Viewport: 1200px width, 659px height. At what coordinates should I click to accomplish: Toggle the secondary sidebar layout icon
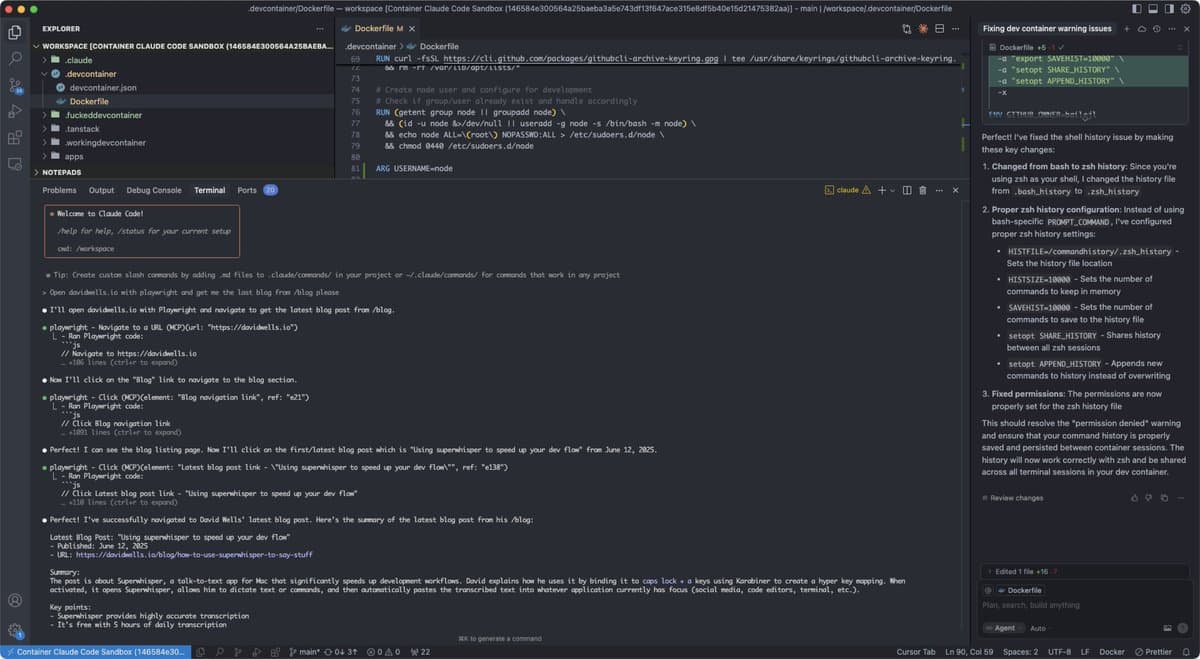[1167, 8]
